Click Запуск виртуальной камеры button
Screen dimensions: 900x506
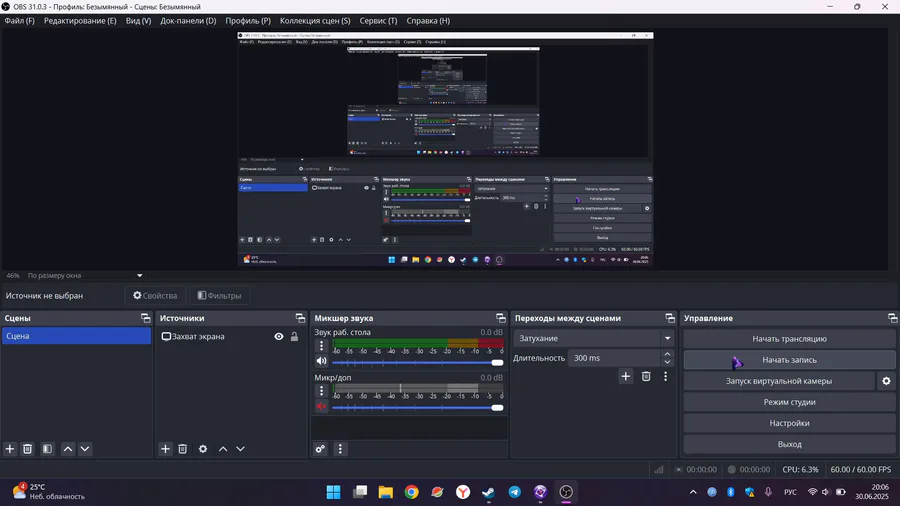tap(779, 381)
